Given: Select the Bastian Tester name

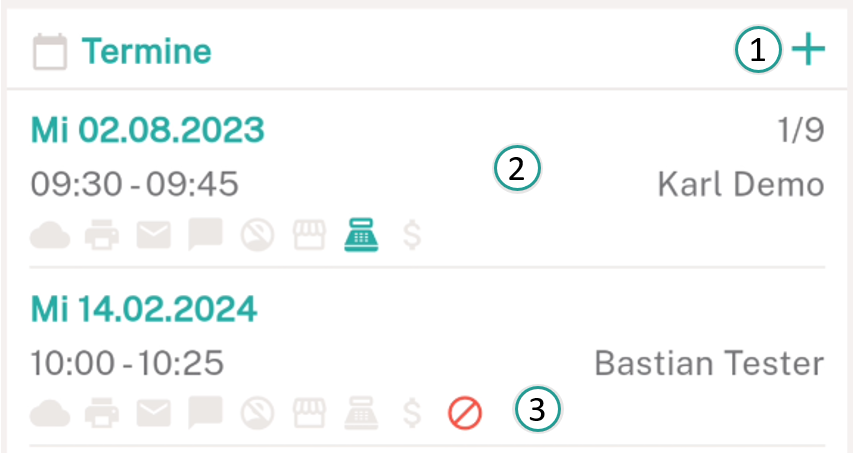Looking at the screenshot, I should tap(709, 363).
